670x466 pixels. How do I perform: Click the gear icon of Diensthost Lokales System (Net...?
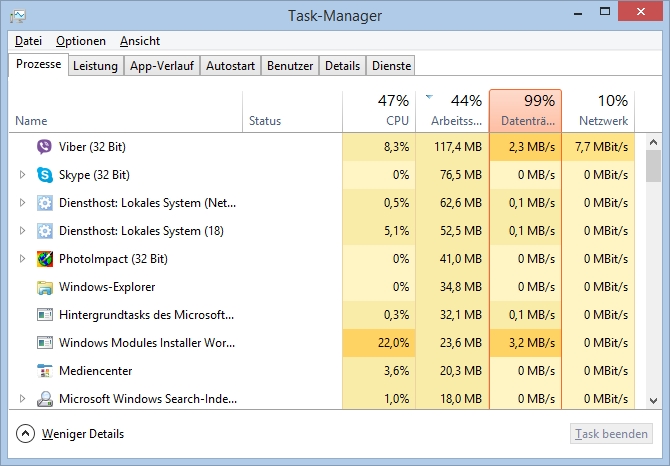point(44,203)
